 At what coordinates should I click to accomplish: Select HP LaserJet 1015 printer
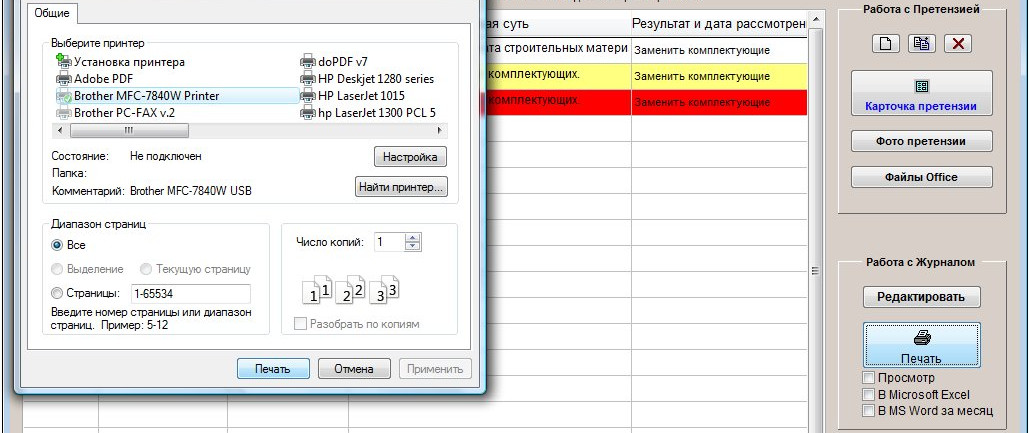352,96
